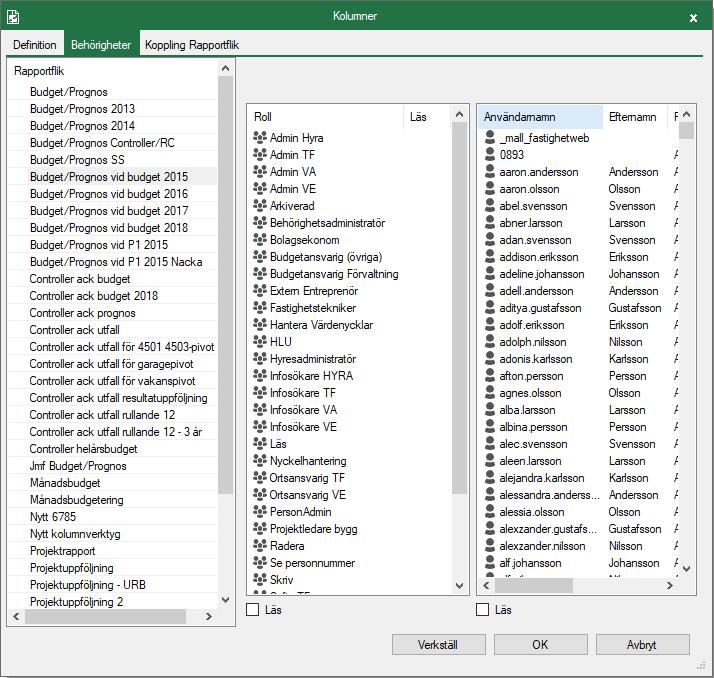Enable the Läs checkbox under the role list

pos(252,610)
